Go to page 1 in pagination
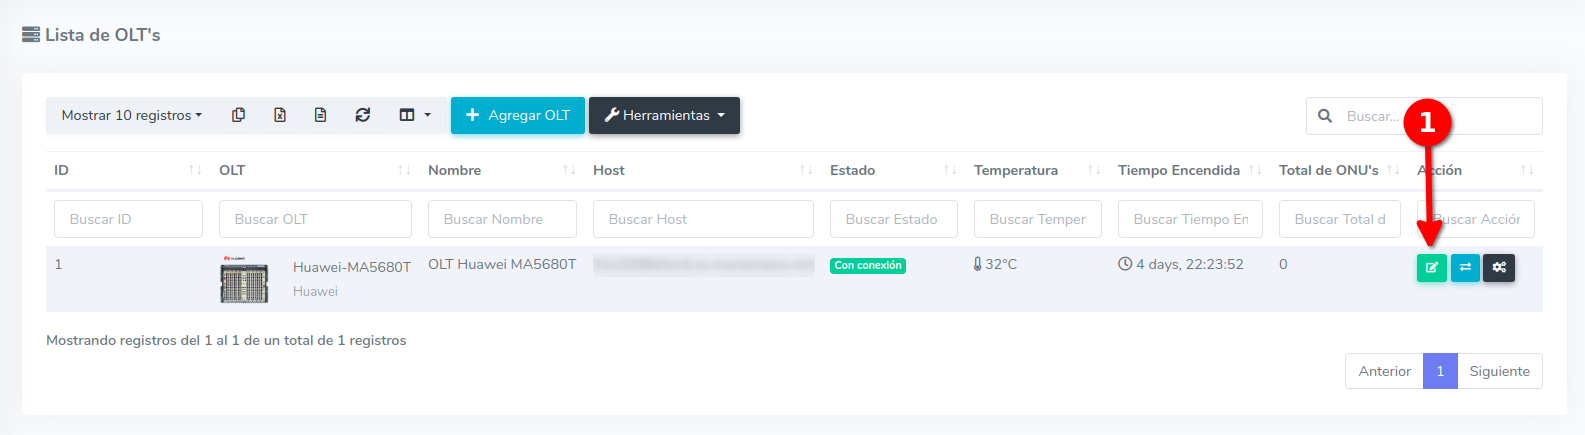The width and height of the screenshot is (1585, 435). (1440, 371)
